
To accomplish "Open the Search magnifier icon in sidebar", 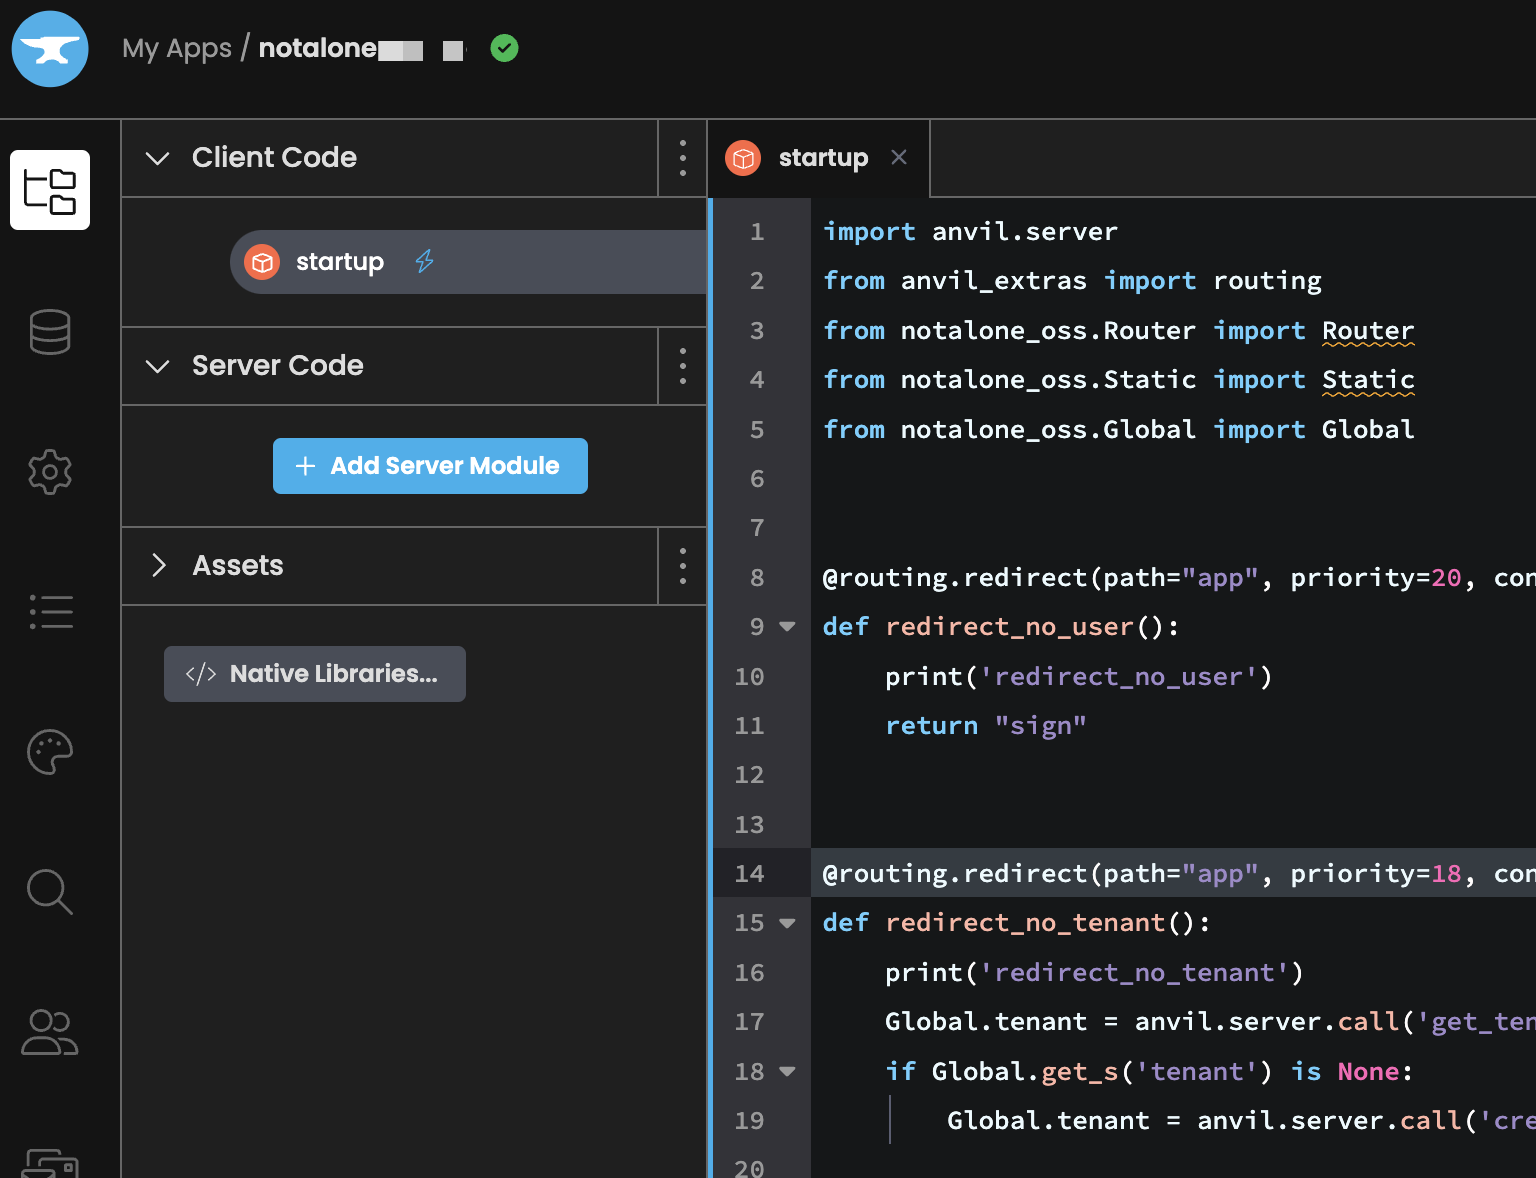I will click(x=50, y=892).
